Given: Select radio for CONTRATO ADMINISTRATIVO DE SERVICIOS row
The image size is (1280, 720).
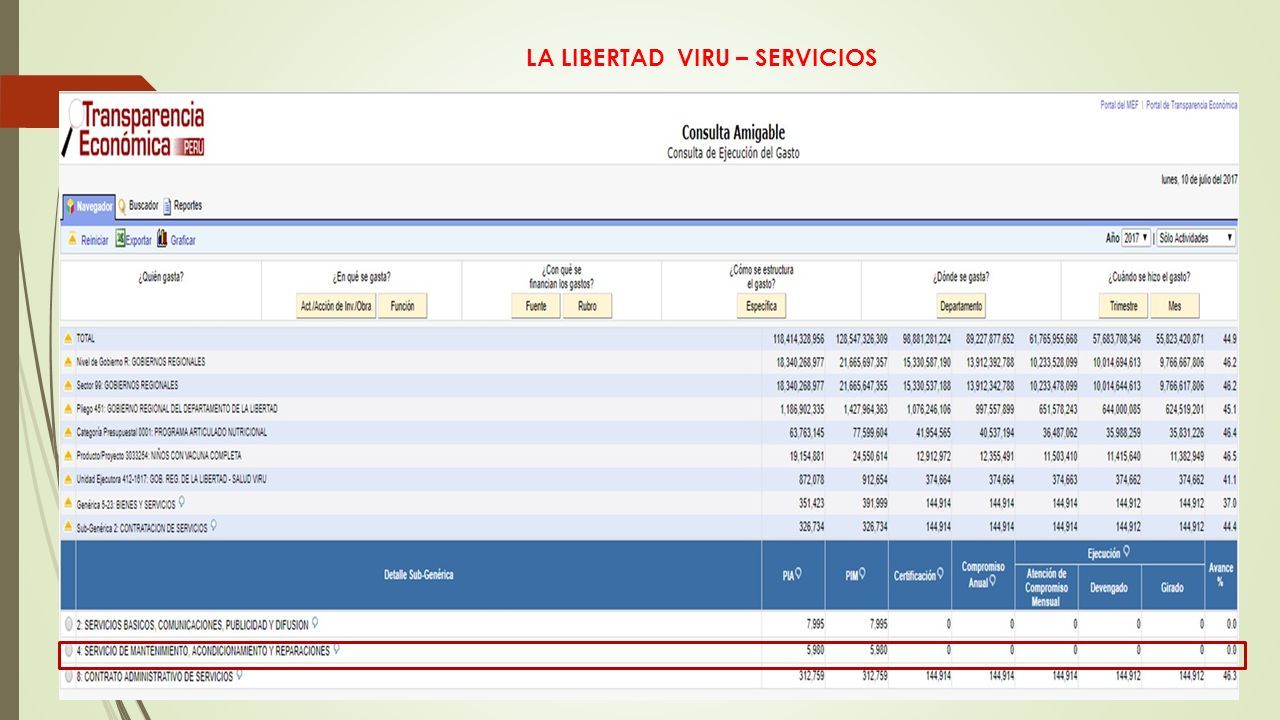Looking at the screenshot, I should (x=68, y=676).
